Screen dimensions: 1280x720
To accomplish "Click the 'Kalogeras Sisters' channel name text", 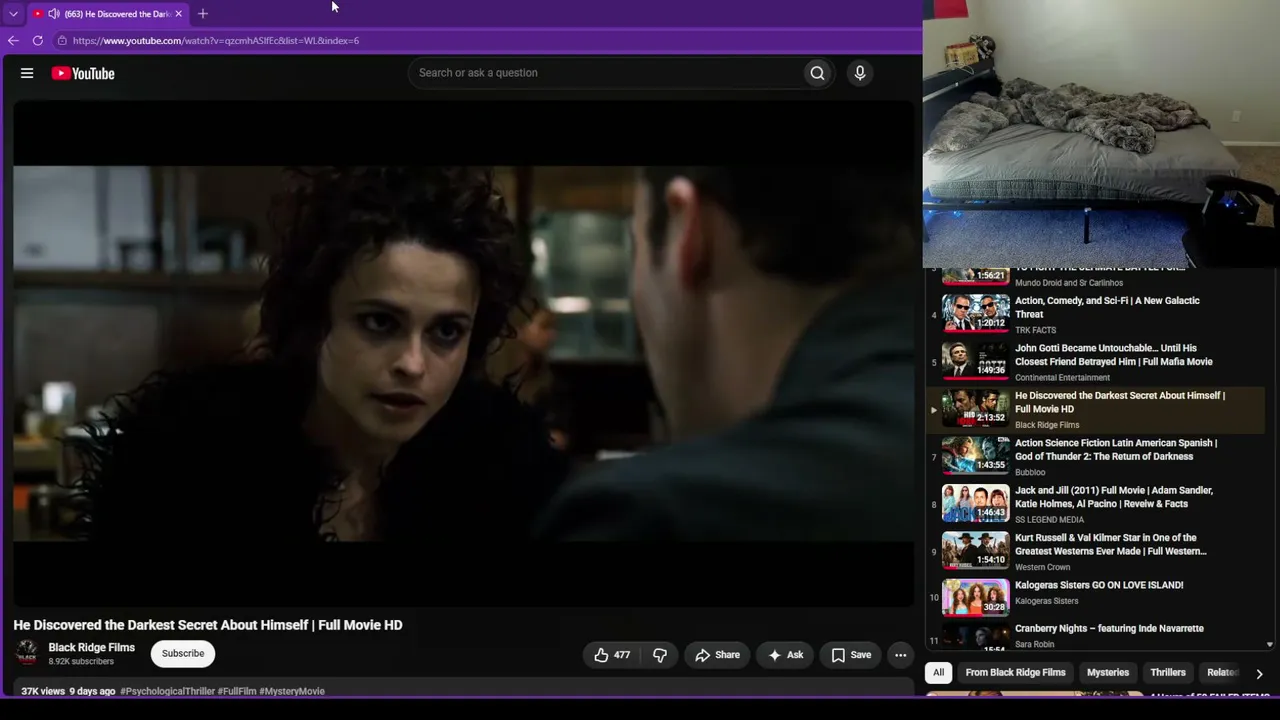I will [1046, 601].
